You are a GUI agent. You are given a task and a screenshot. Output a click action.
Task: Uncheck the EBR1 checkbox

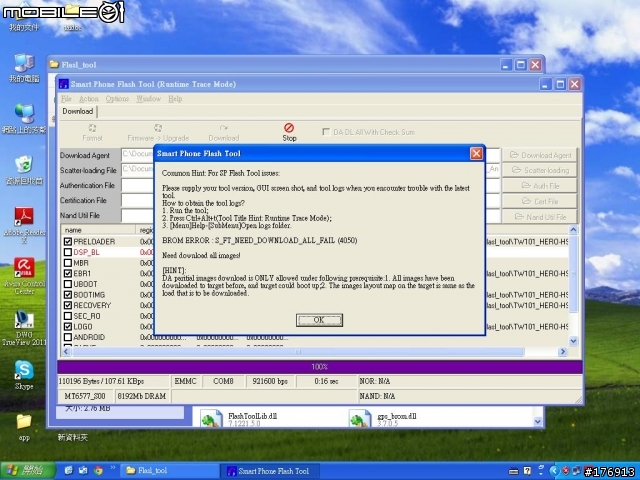(68, 273)
